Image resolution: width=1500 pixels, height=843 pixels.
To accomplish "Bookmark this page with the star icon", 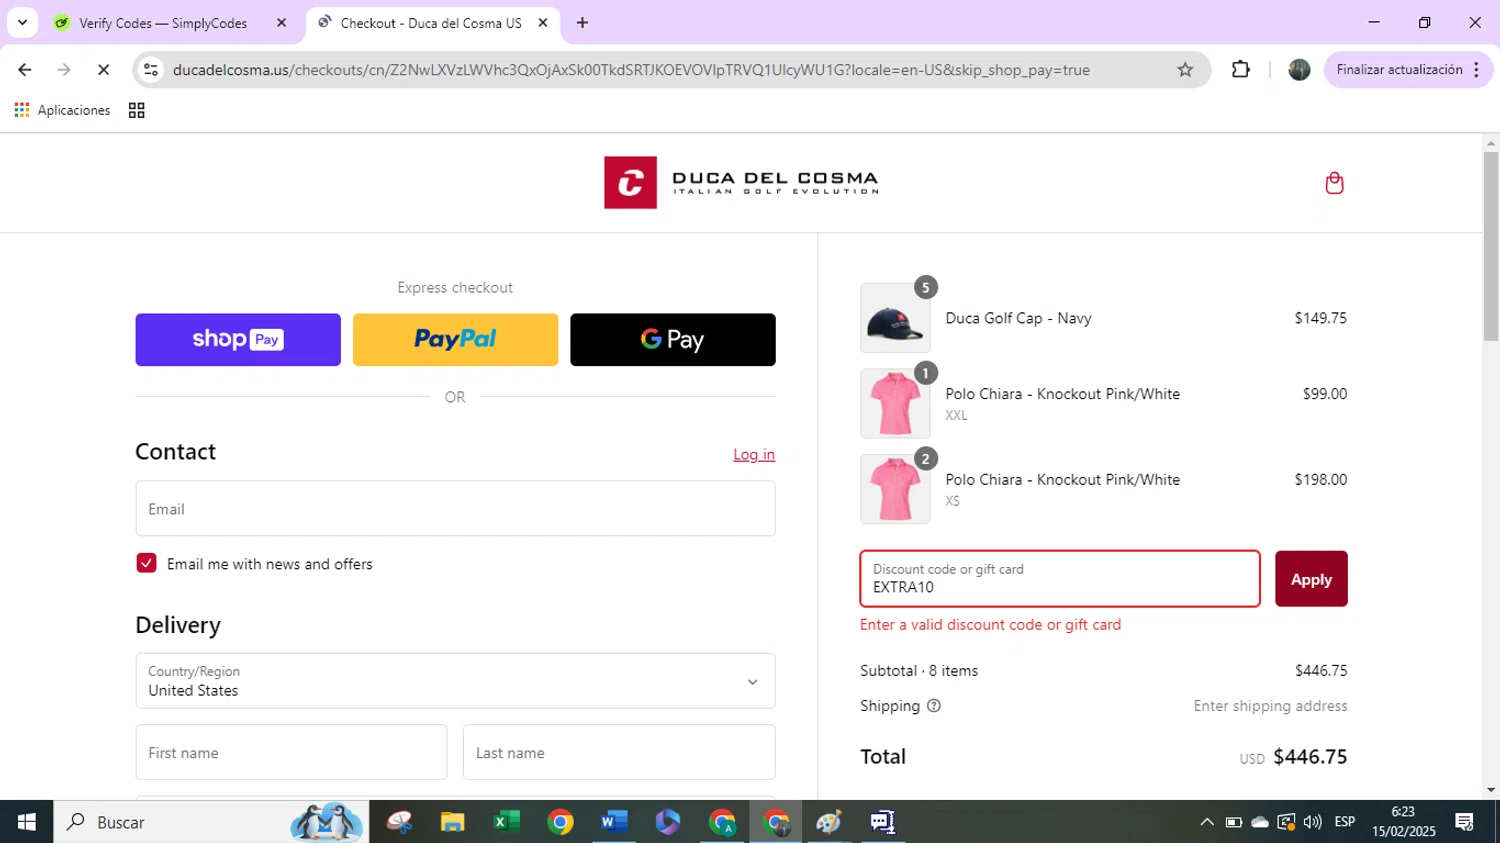I will 1185,70.
